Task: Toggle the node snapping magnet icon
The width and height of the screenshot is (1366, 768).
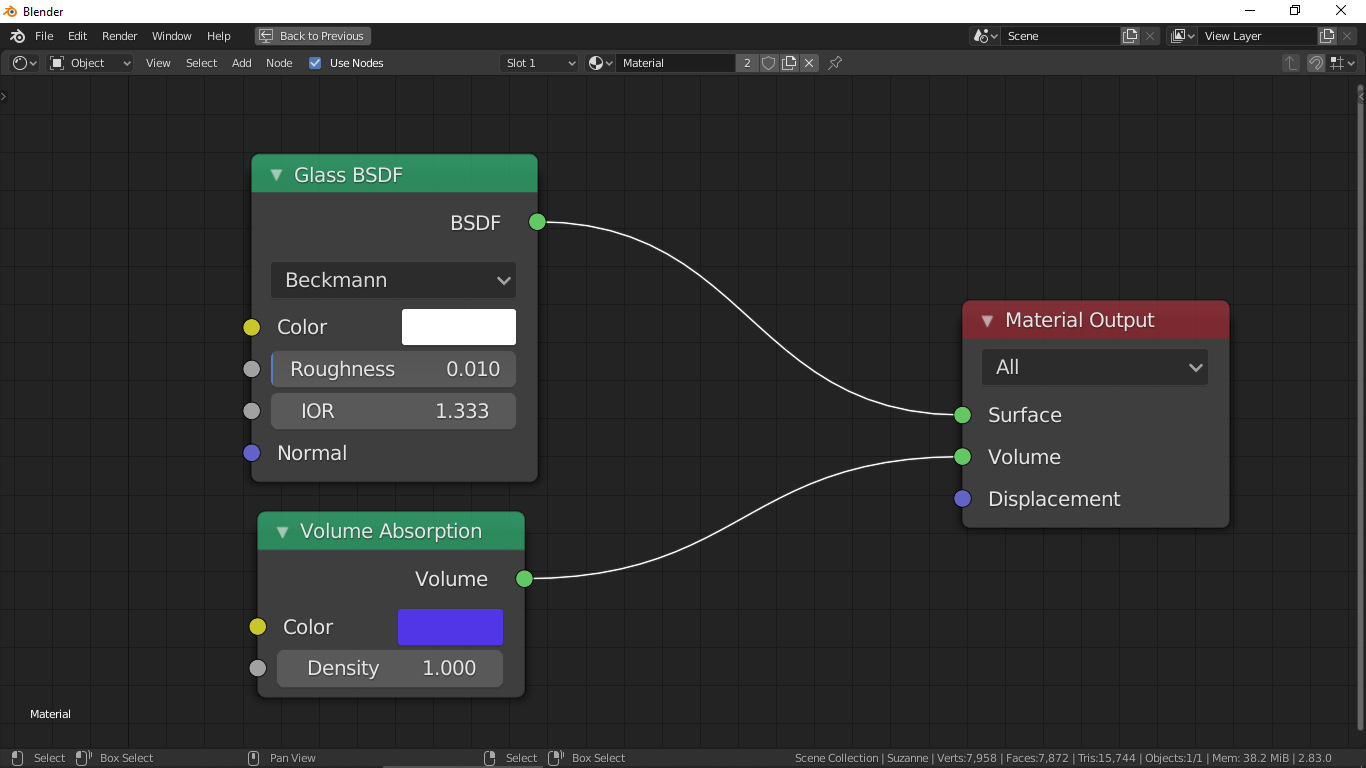Action: [x=1316, y=63]
